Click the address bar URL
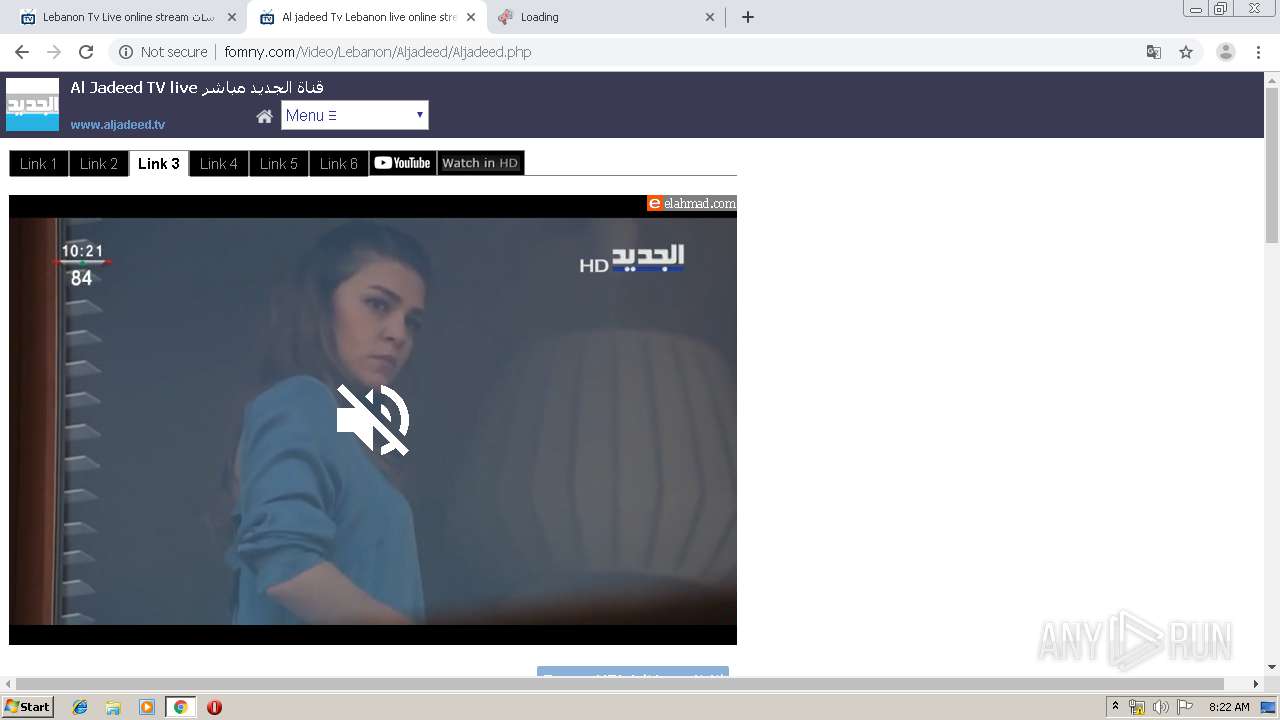1280x720 pixels. point(378,52)
